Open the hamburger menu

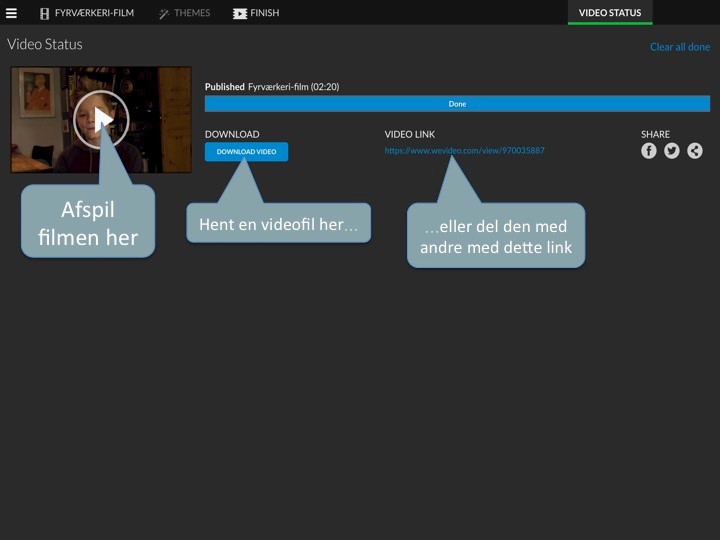(x=11, y=13)
